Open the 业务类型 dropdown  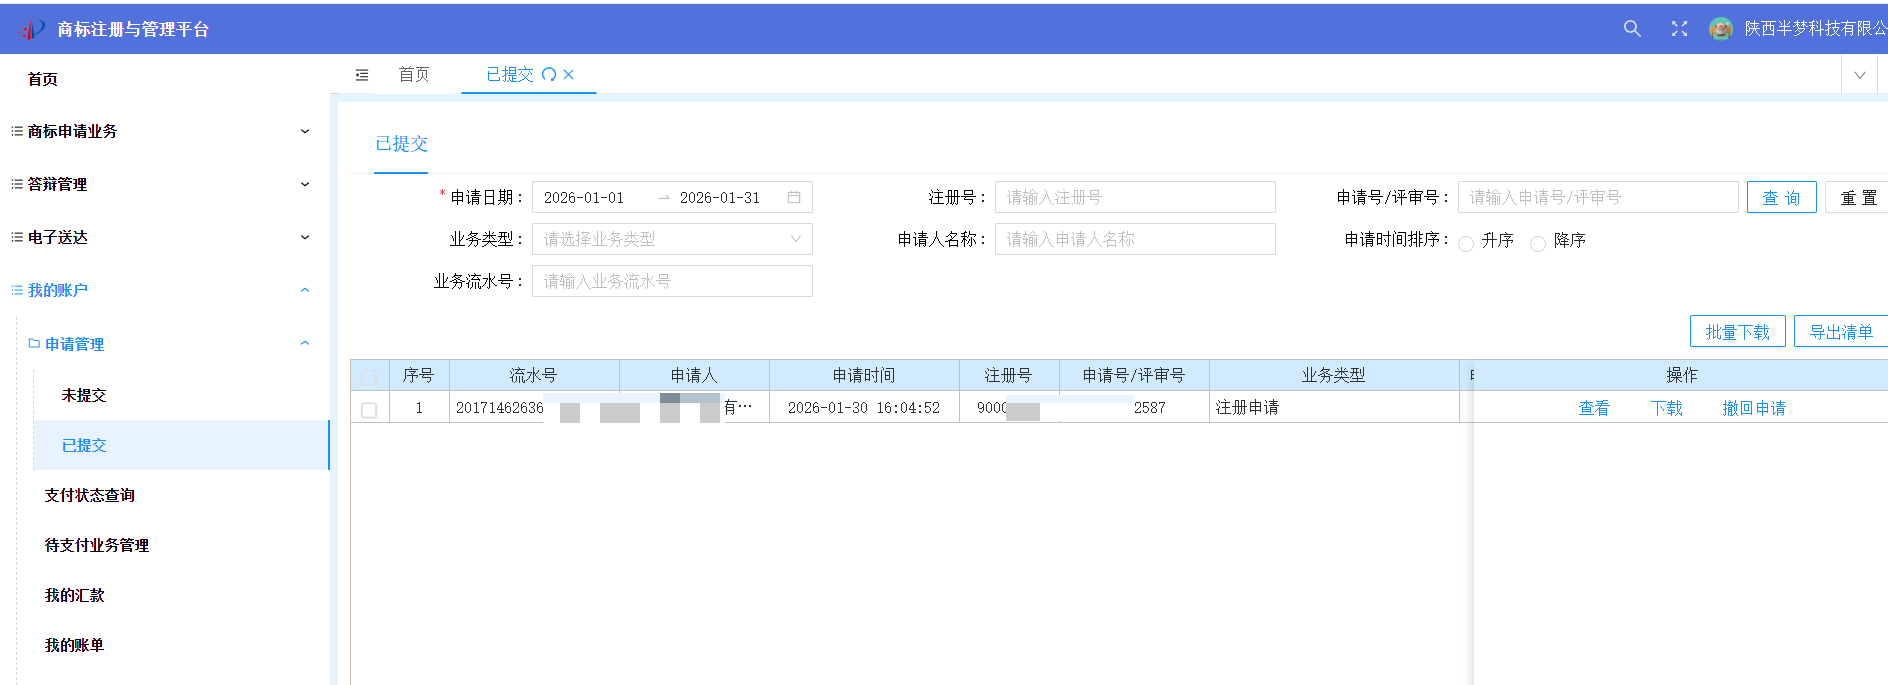(x=672, y=239)
